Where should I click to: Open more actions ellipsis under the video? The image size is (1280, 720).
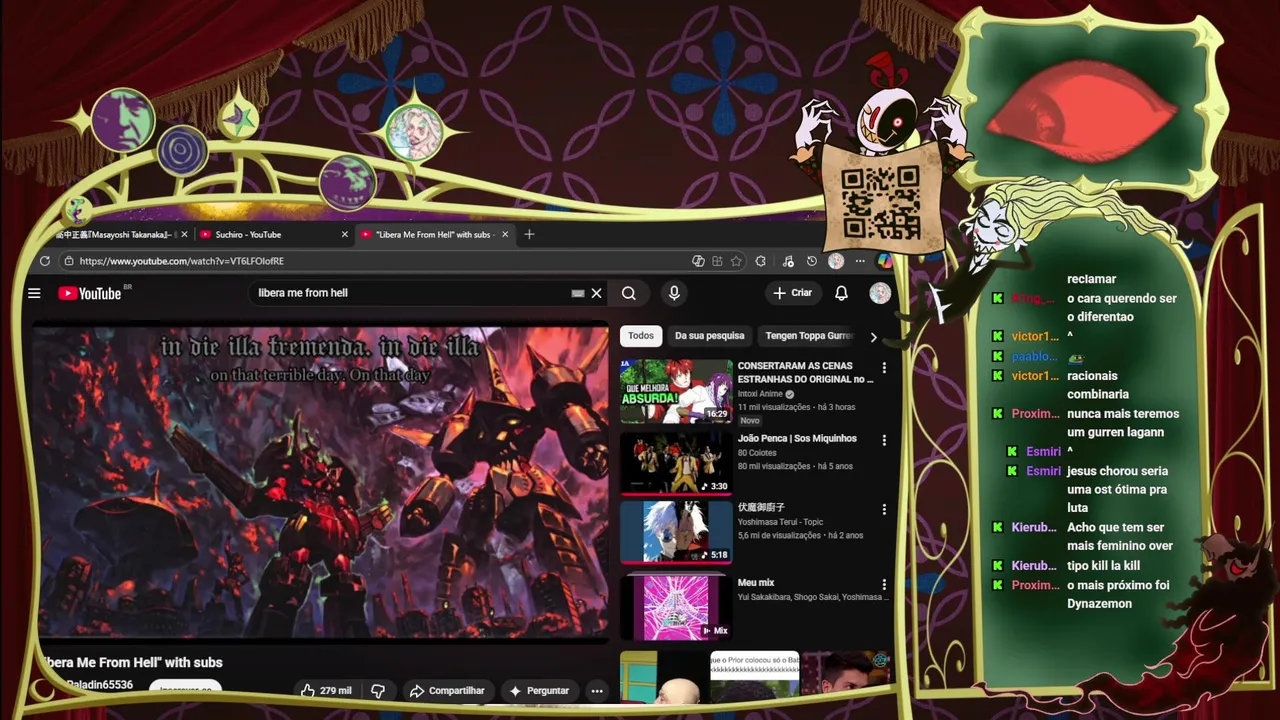coord(597,691)
